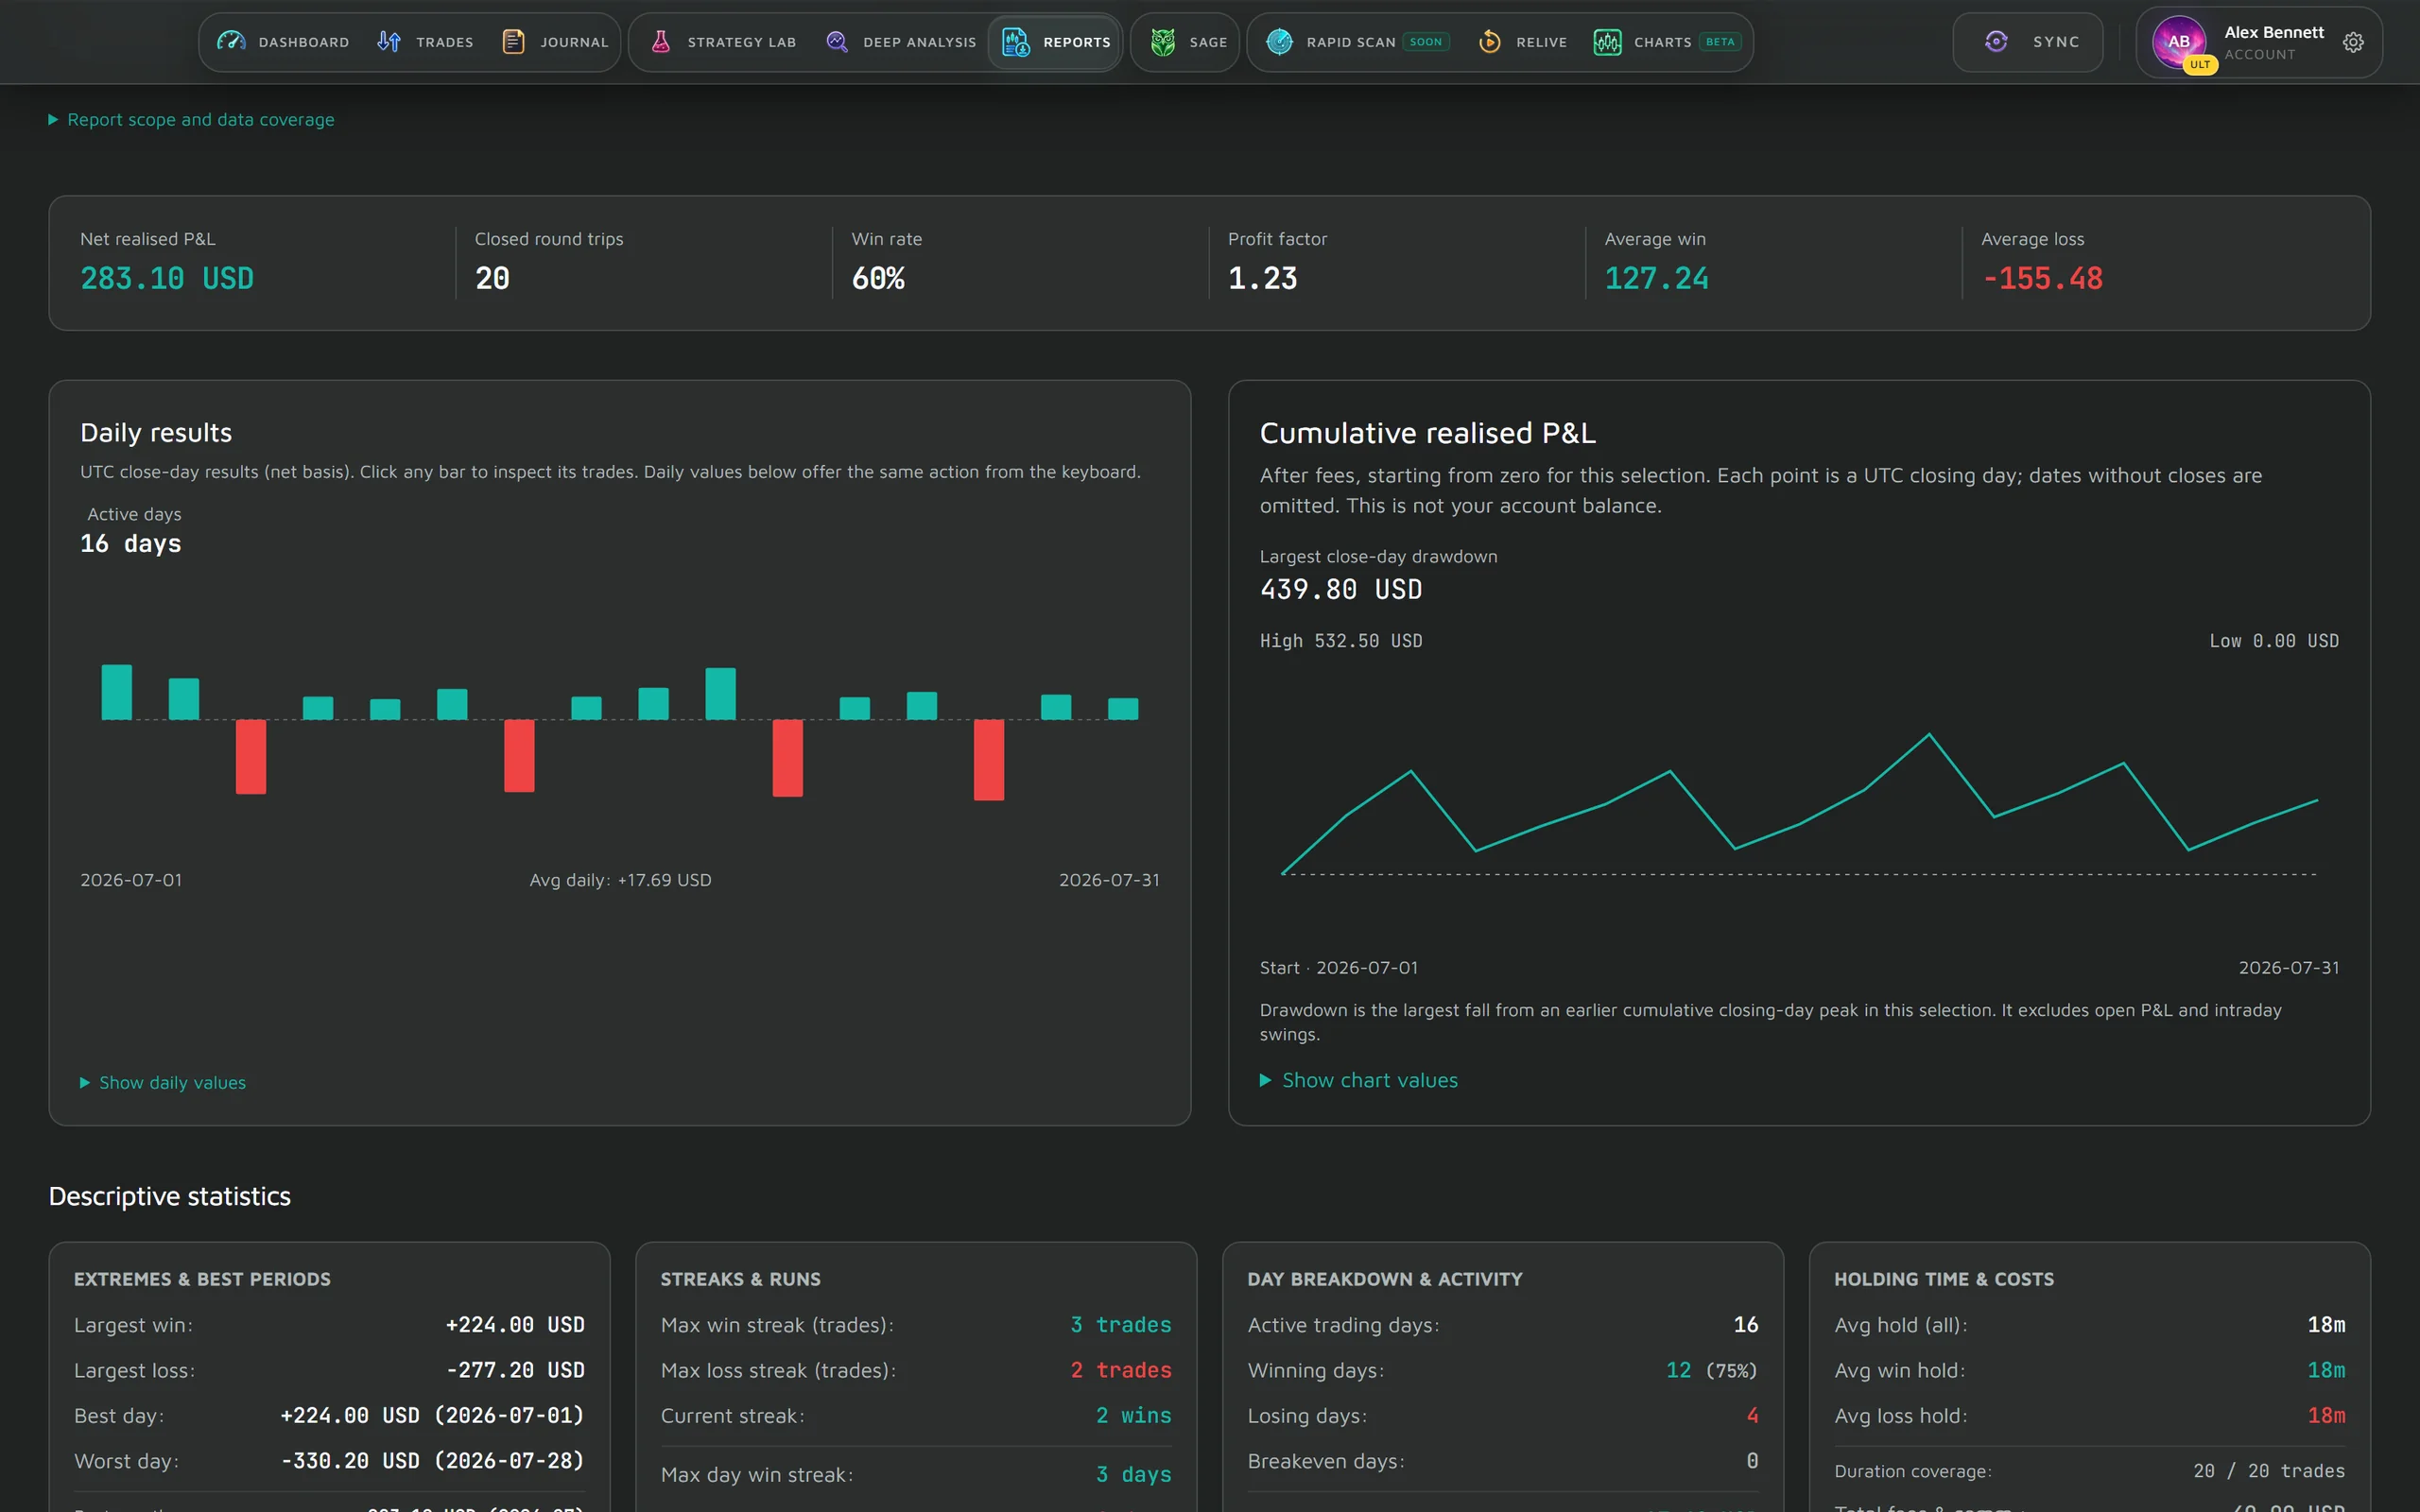Click the Sync circular icon

[1996, 42]
